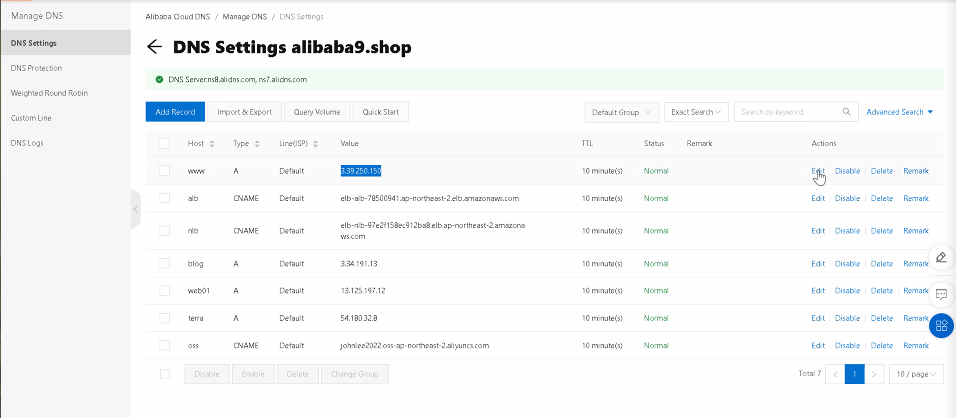The height and width of the screenshot is (418, 956).
Task: Add Remark to the blog record
Action: click(x=916, y=263)
